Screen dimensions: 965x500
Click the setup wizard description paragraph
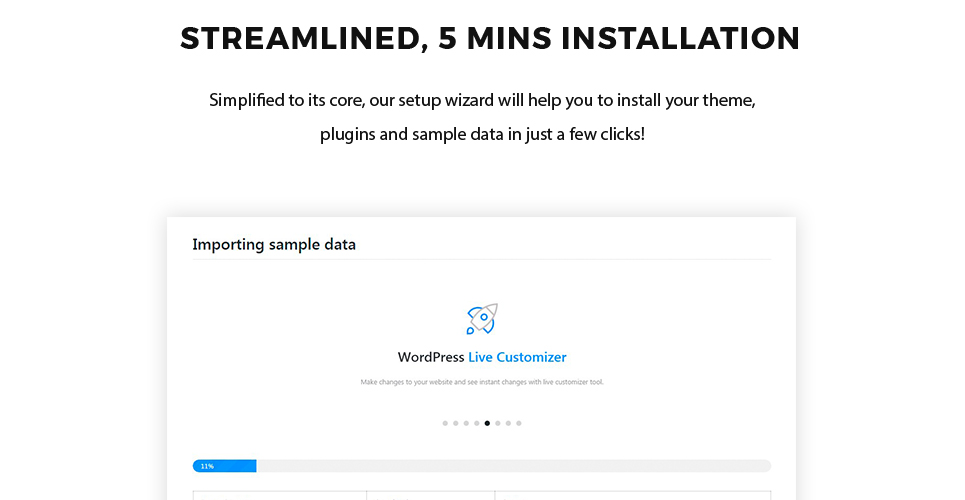point(482,116)
